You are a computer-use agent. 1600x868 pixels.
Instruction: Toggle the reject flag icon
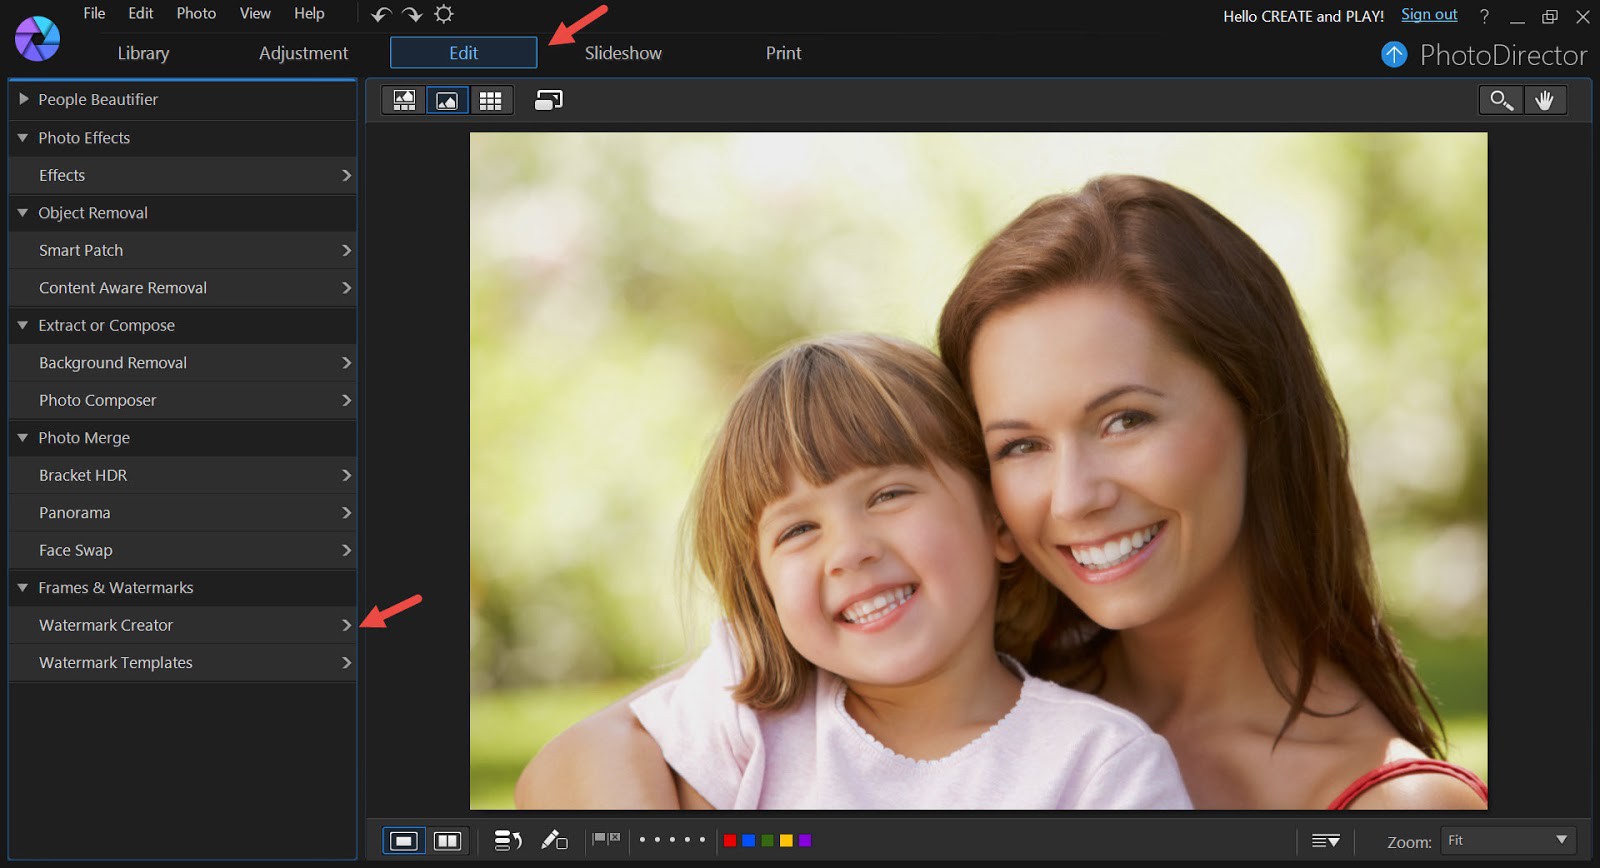[x=615, y=838]
